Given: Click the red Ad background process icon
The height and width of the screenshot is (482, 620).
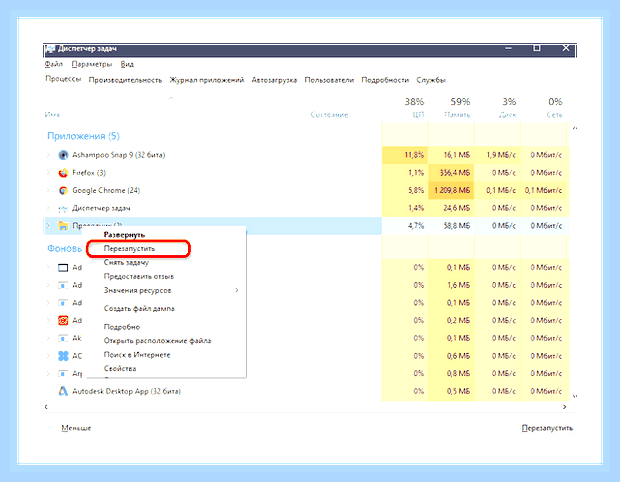Looking at the screenshot, I should point(63,320).
